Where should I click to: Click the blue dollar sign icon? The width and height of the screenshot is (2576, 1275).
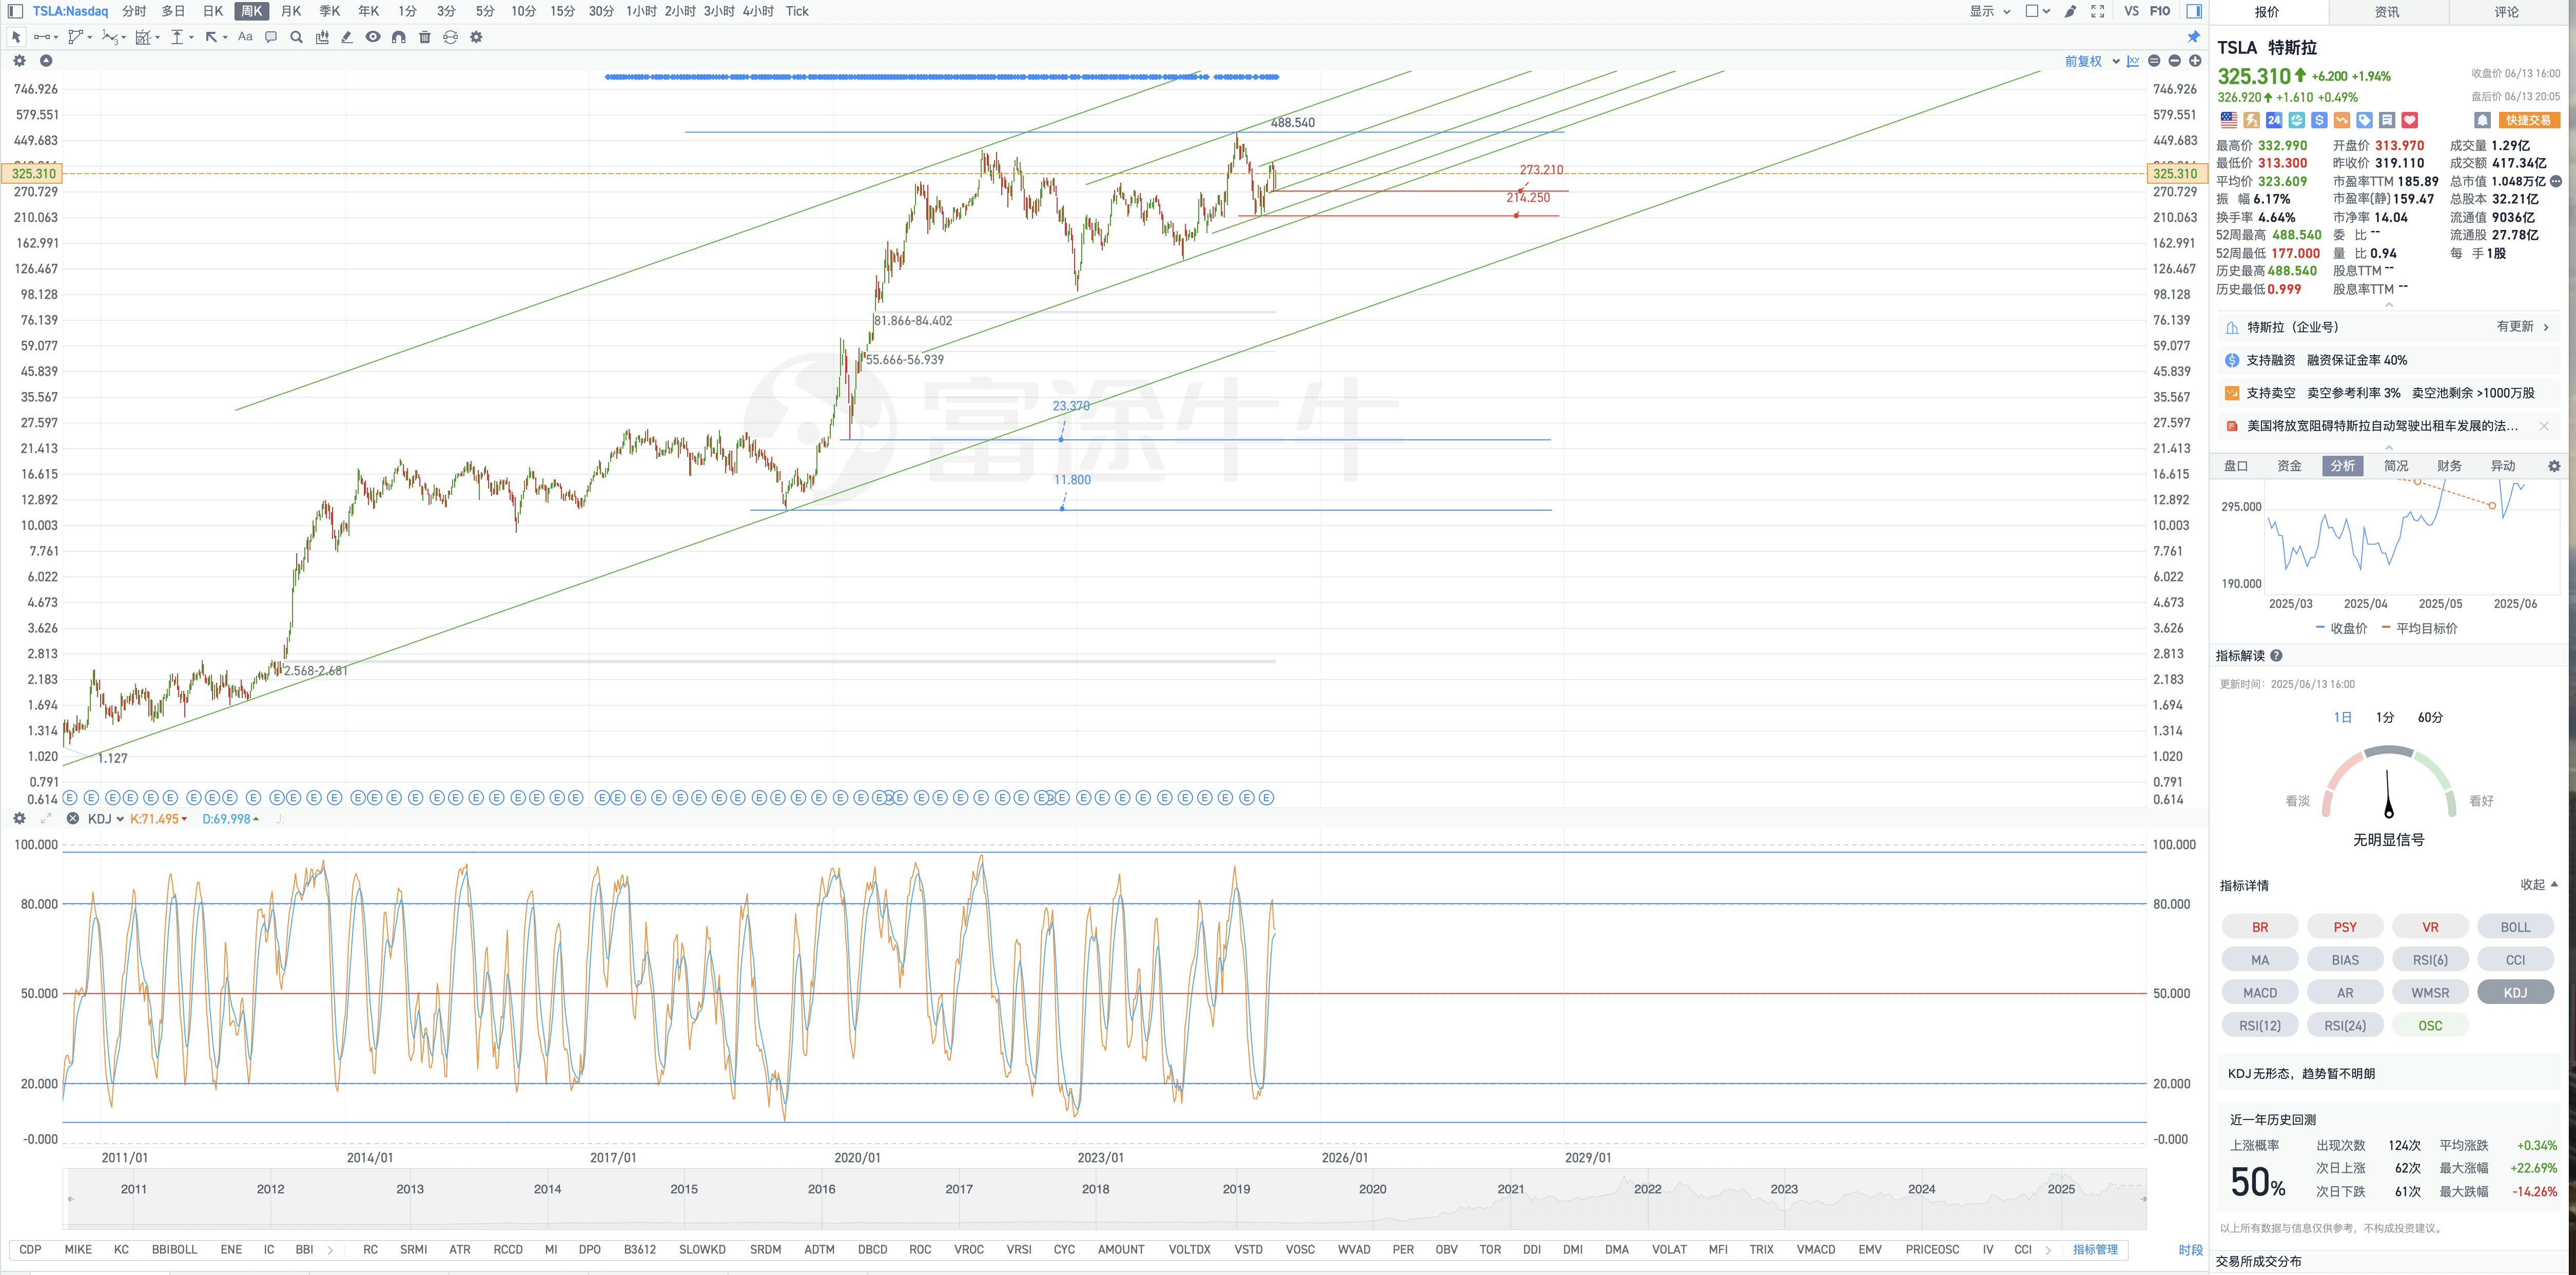[2319, 120]
